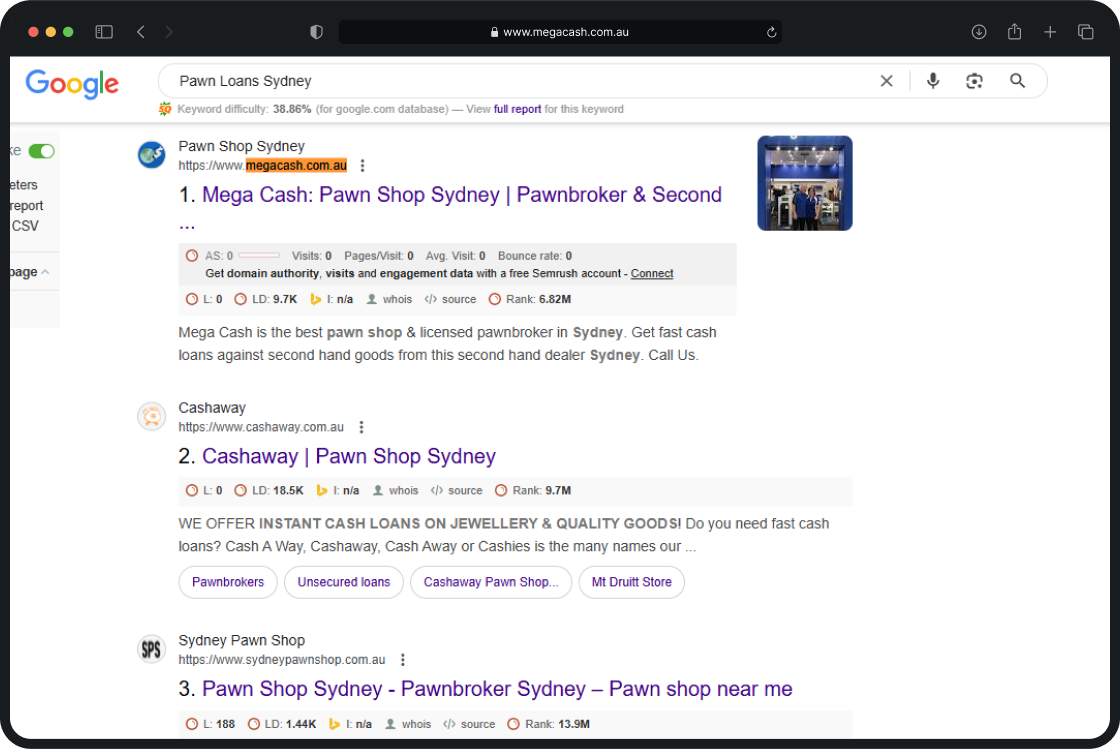Open the Mega Cash storefront thumbnail

tap(805, 184)
